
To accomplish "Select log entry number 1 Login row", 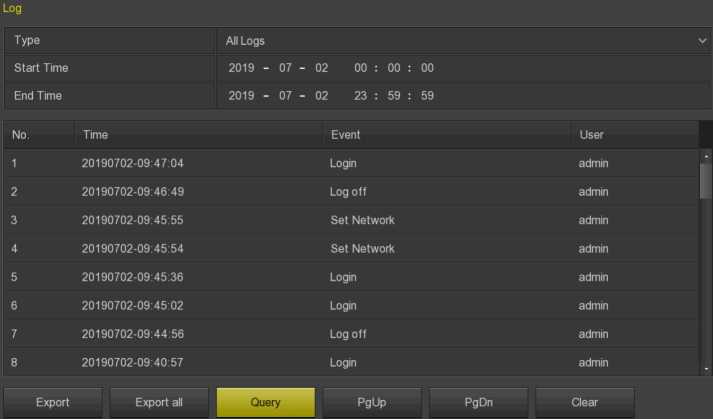I will click(x=350, y=163).
